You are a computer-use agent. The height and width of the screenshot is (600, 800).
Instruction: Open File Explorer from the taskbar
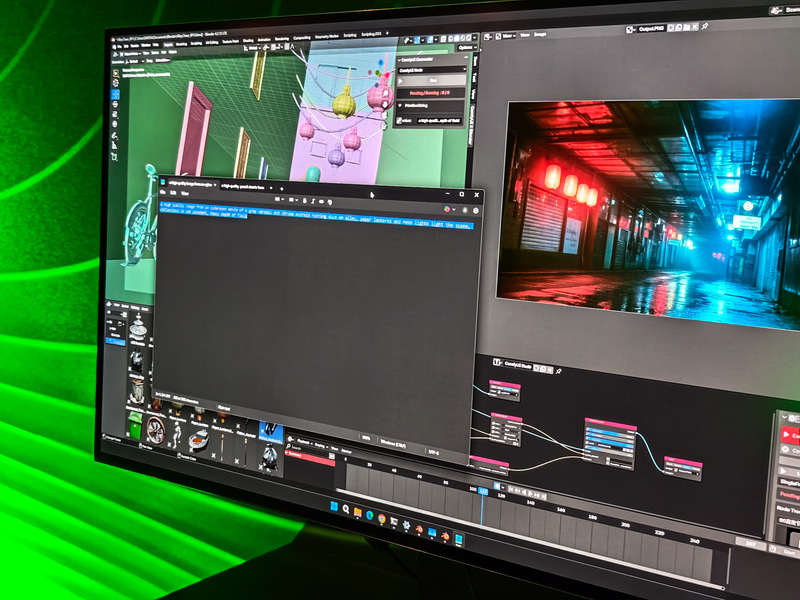click(x=358, y=512)
